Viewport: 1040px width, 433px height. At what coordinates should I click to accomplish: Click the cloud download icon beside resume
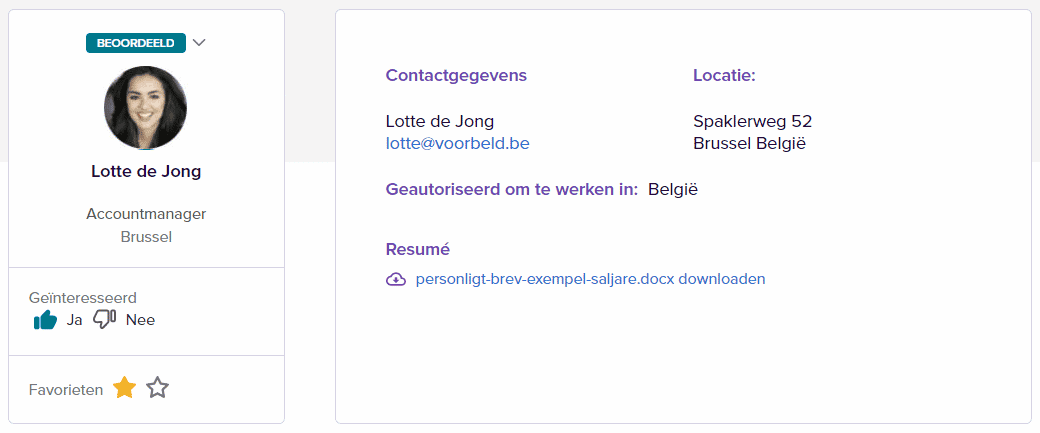pyautogui.click(x=396, y=279)
